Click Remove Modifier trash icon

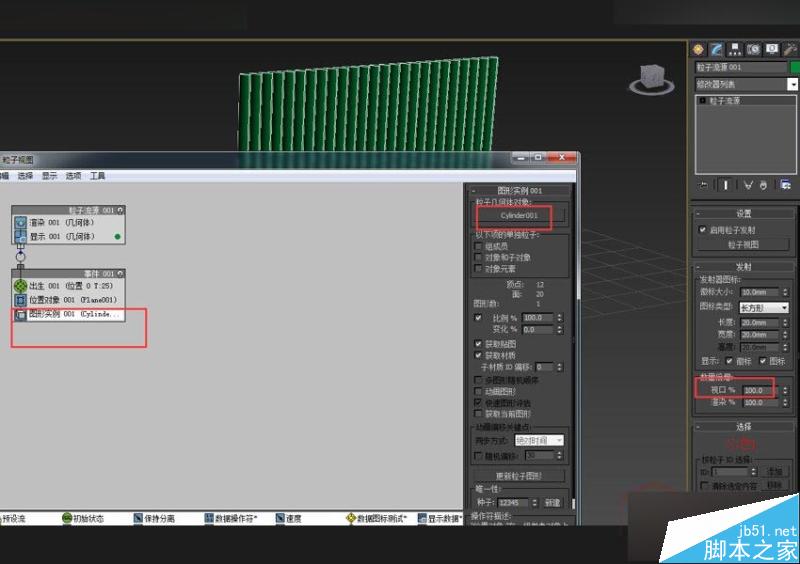[763, 185]
